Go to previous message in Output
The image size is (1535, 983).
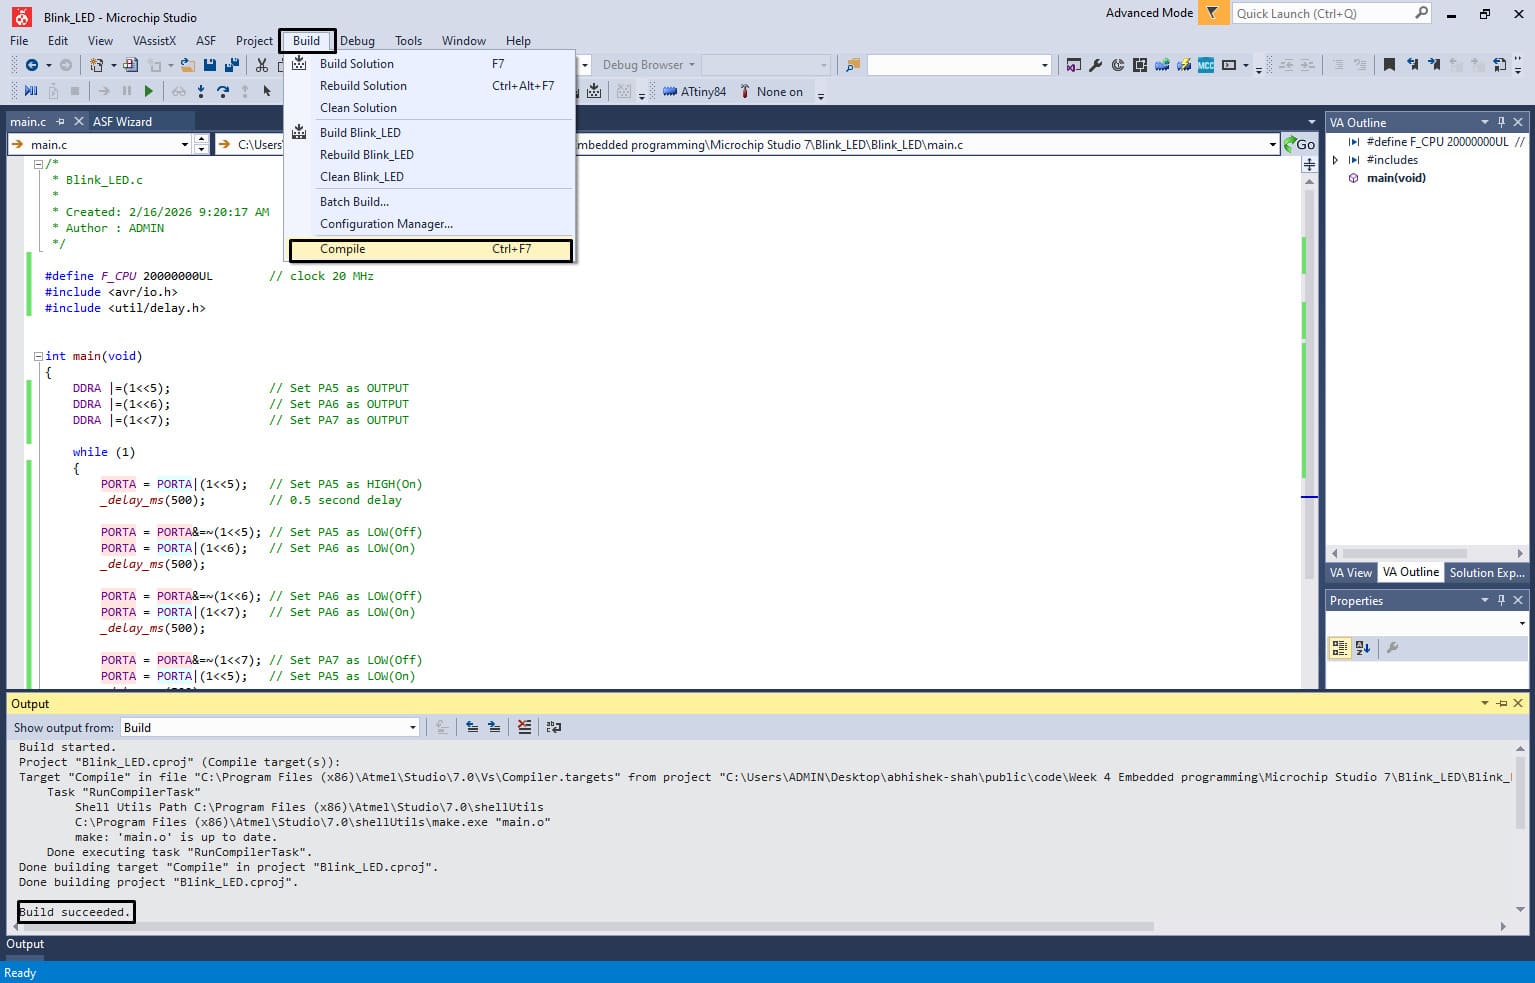point(472,727)
